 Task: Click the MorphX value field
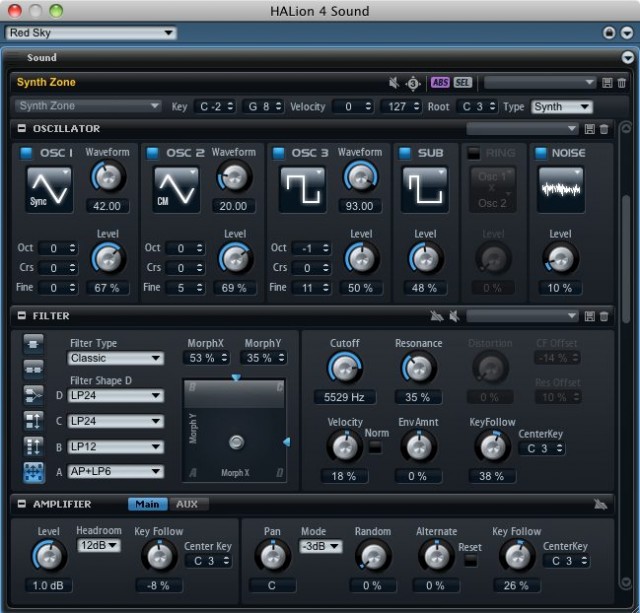(202, 358)
